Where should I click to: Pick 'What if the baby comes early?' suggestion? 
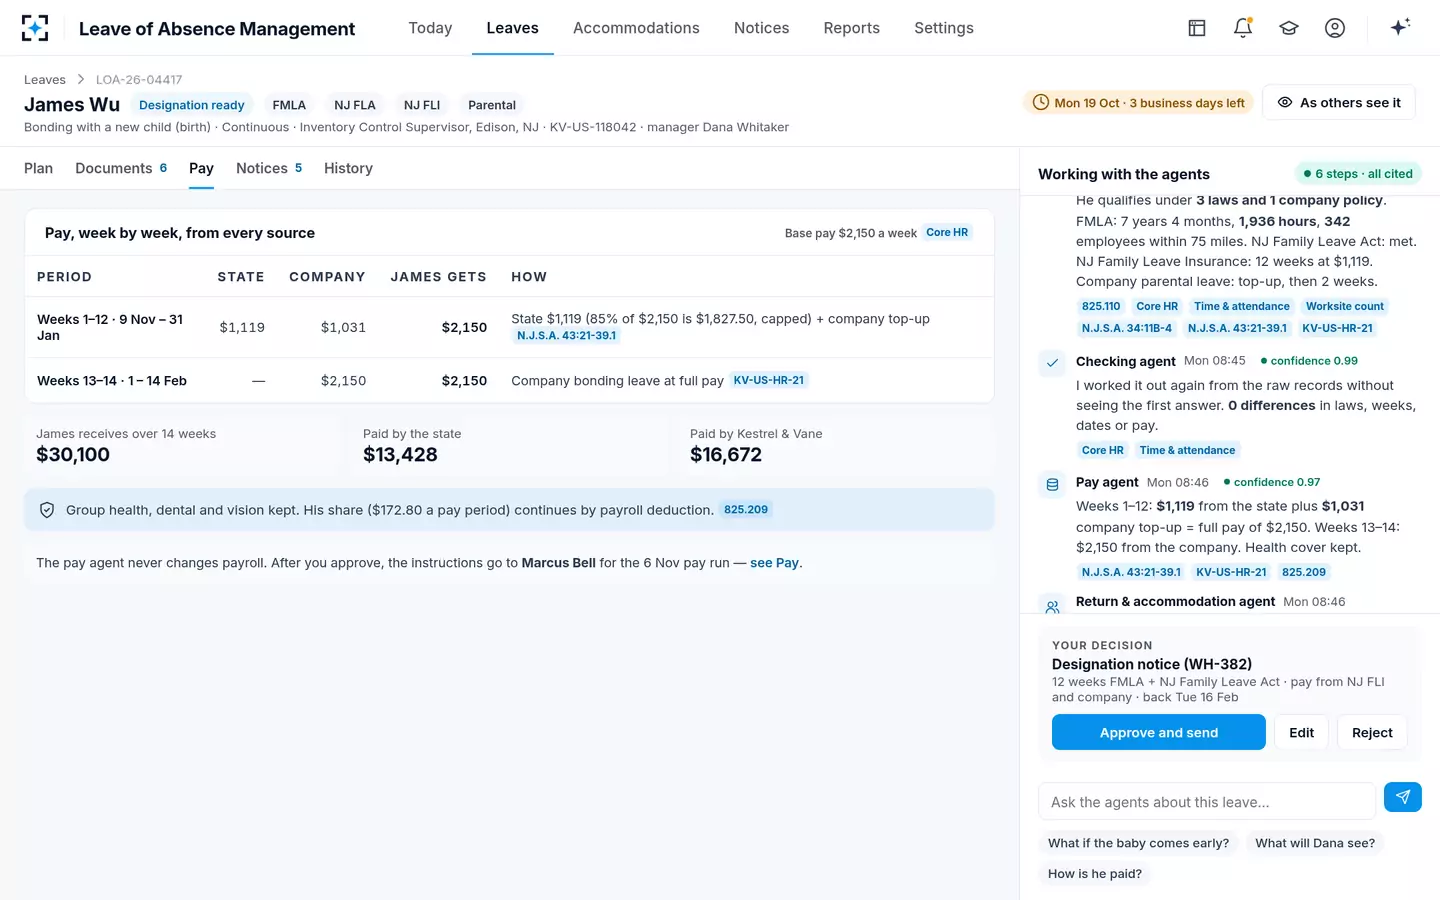coord(1139,843)
